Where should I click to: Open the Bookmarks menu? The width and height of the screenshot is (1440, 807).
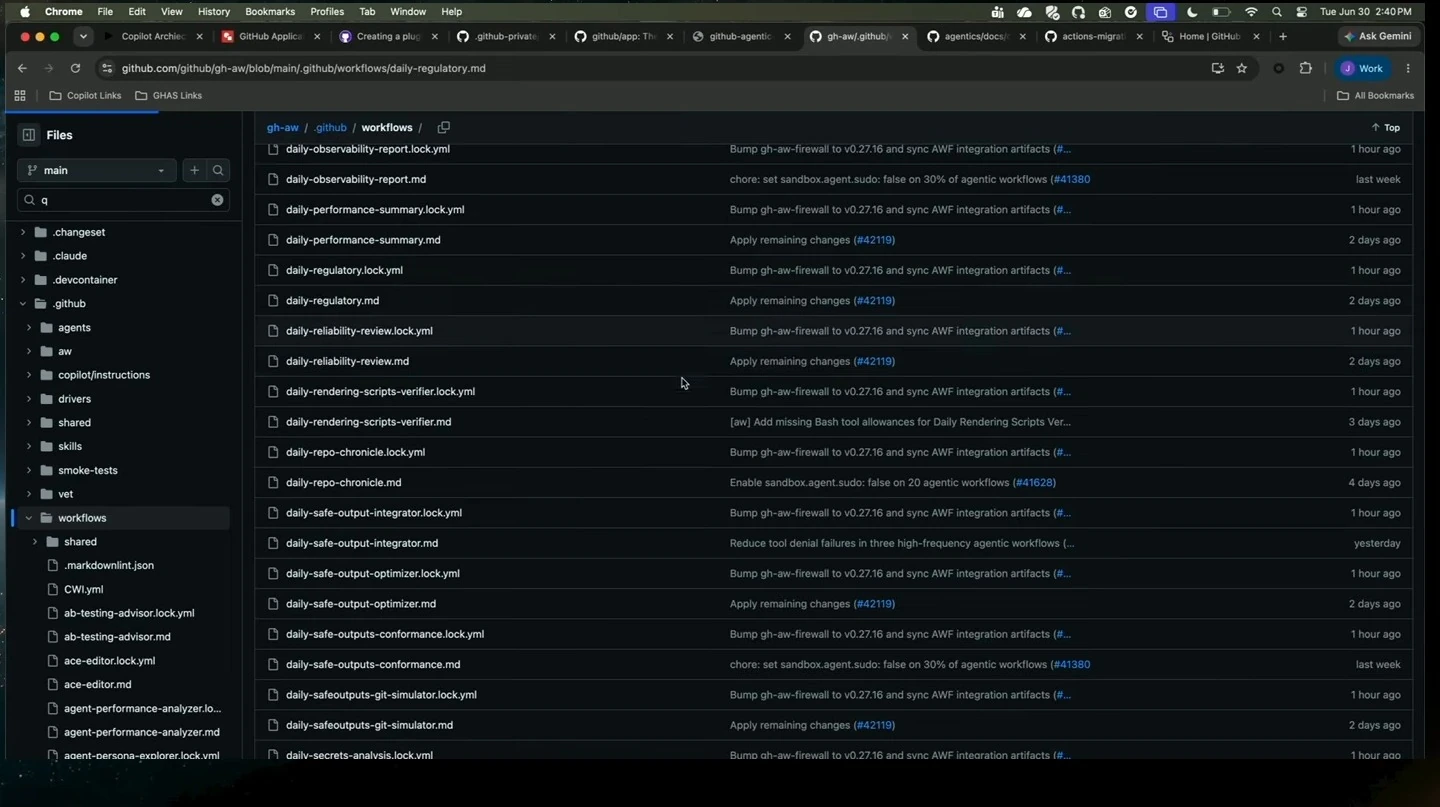[270, 11]
